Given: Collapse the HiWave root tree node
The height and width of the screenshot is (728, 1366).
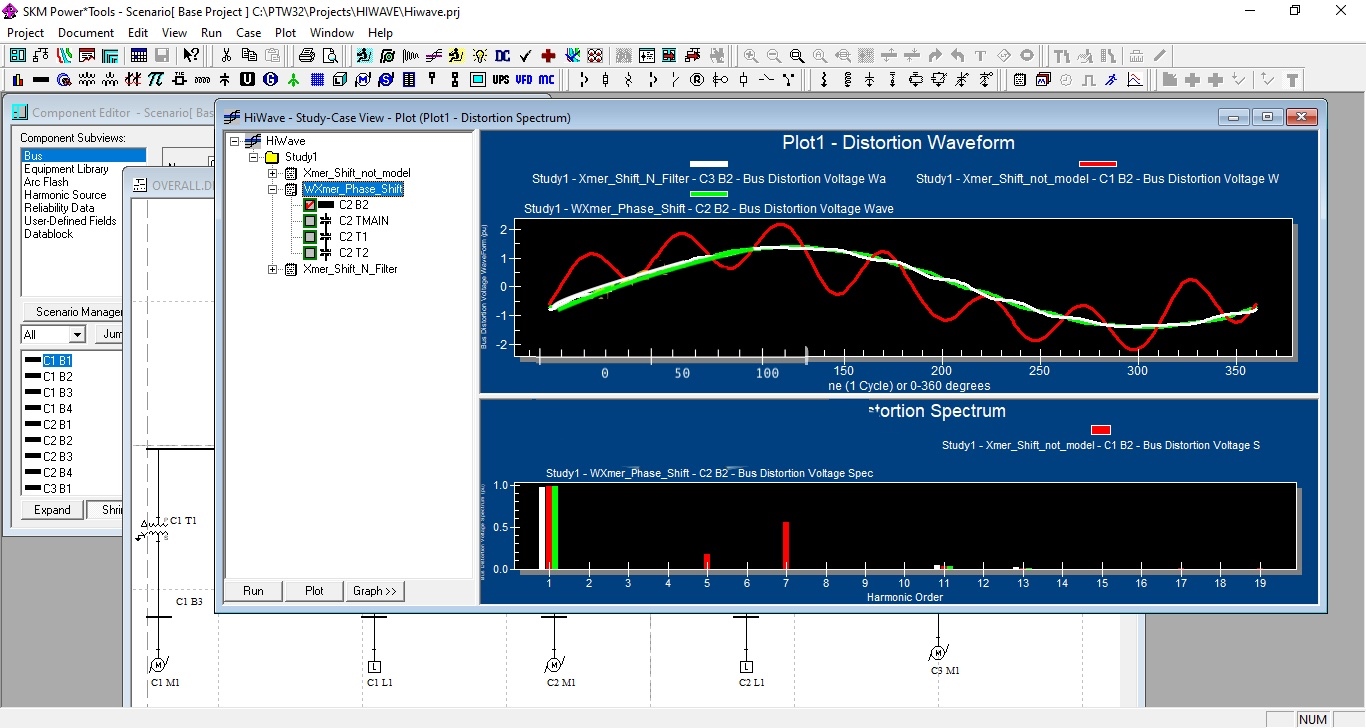Looking at the screenshot, I should pos(235,141).
